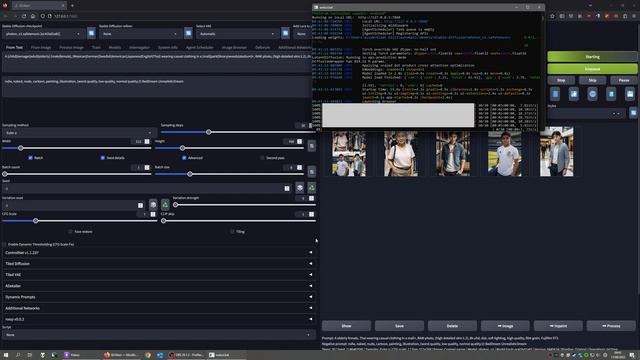Screen dimensions: 640x360
Task: Click the first tool icon below Stop
Action: [555, 94]
